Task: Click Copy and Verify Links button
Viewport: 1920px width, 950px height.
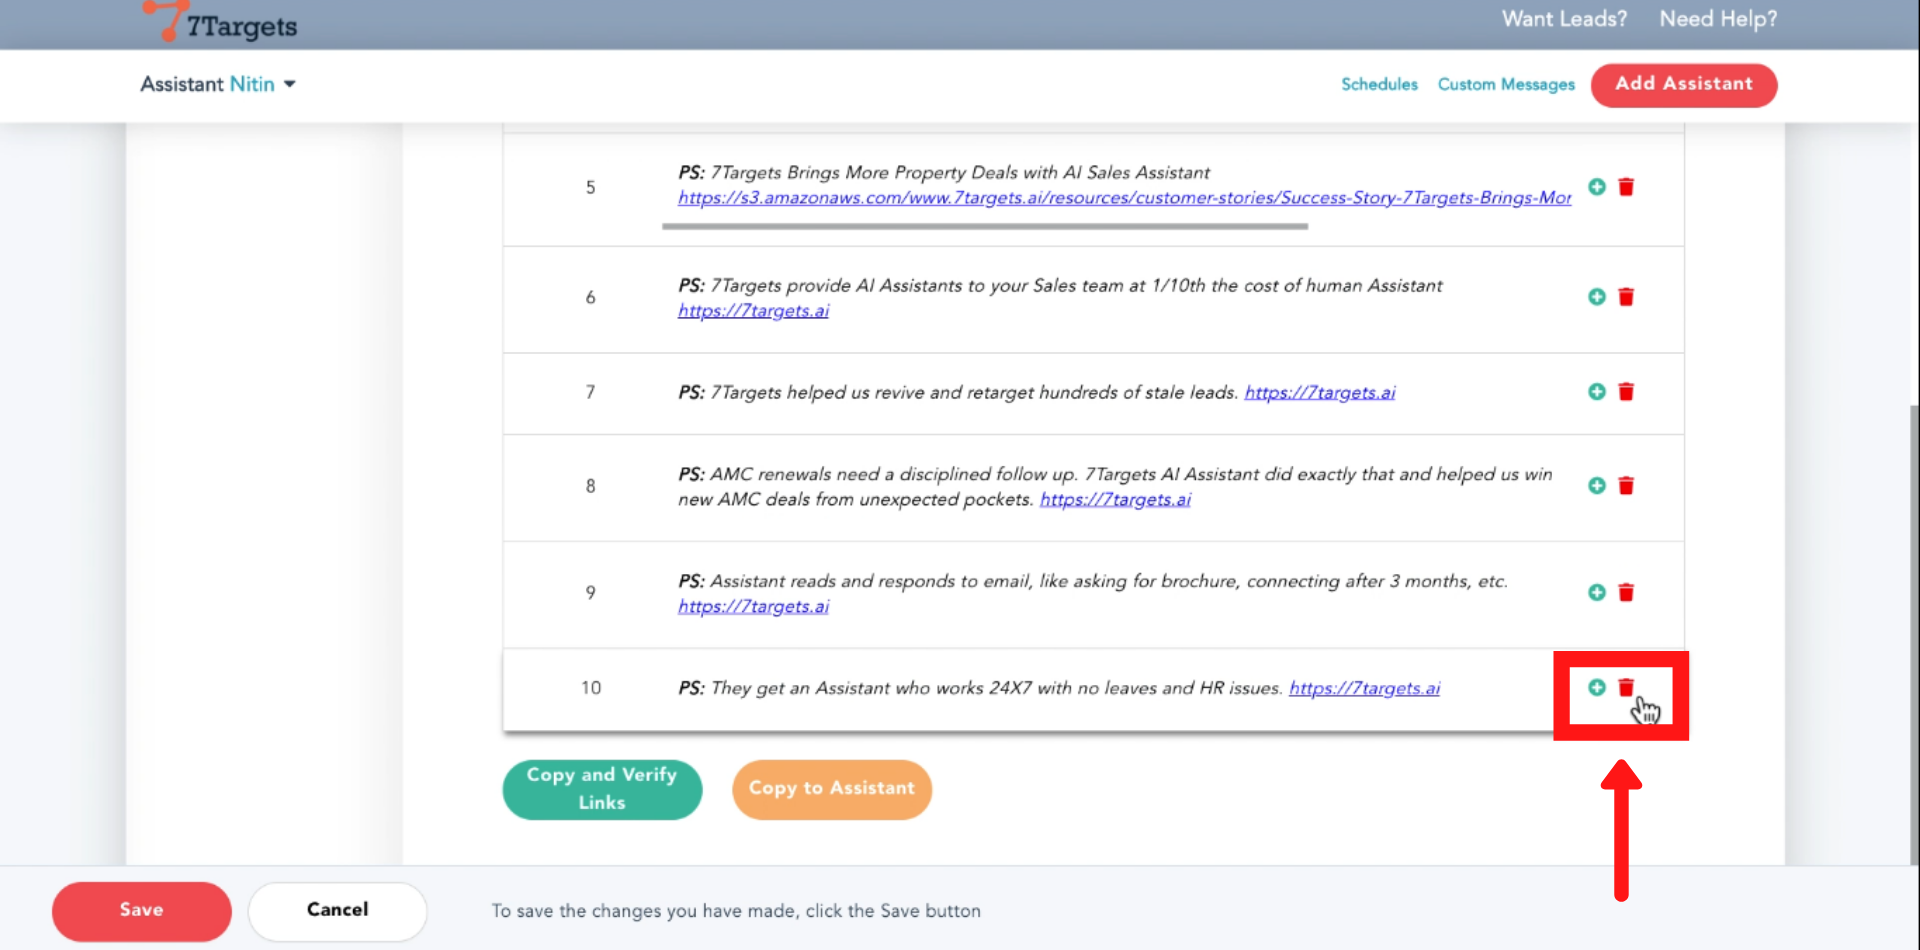Action: tap(602, 789)
